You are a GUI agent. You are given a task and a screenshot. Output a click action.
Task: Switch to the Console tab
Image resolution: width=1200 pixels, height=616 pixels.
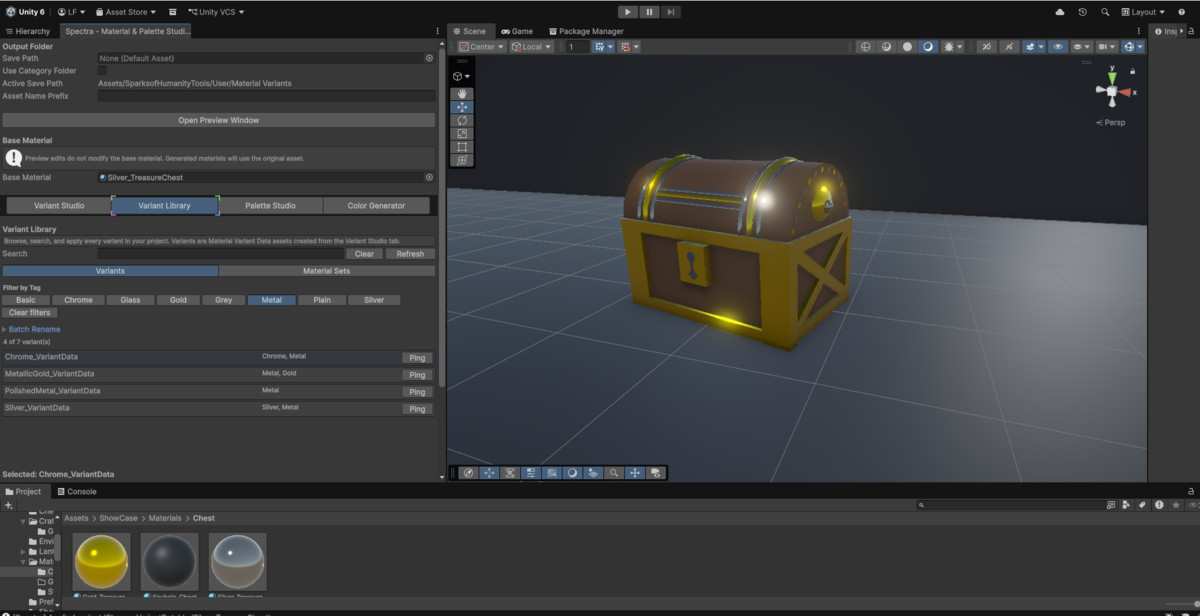76,492
